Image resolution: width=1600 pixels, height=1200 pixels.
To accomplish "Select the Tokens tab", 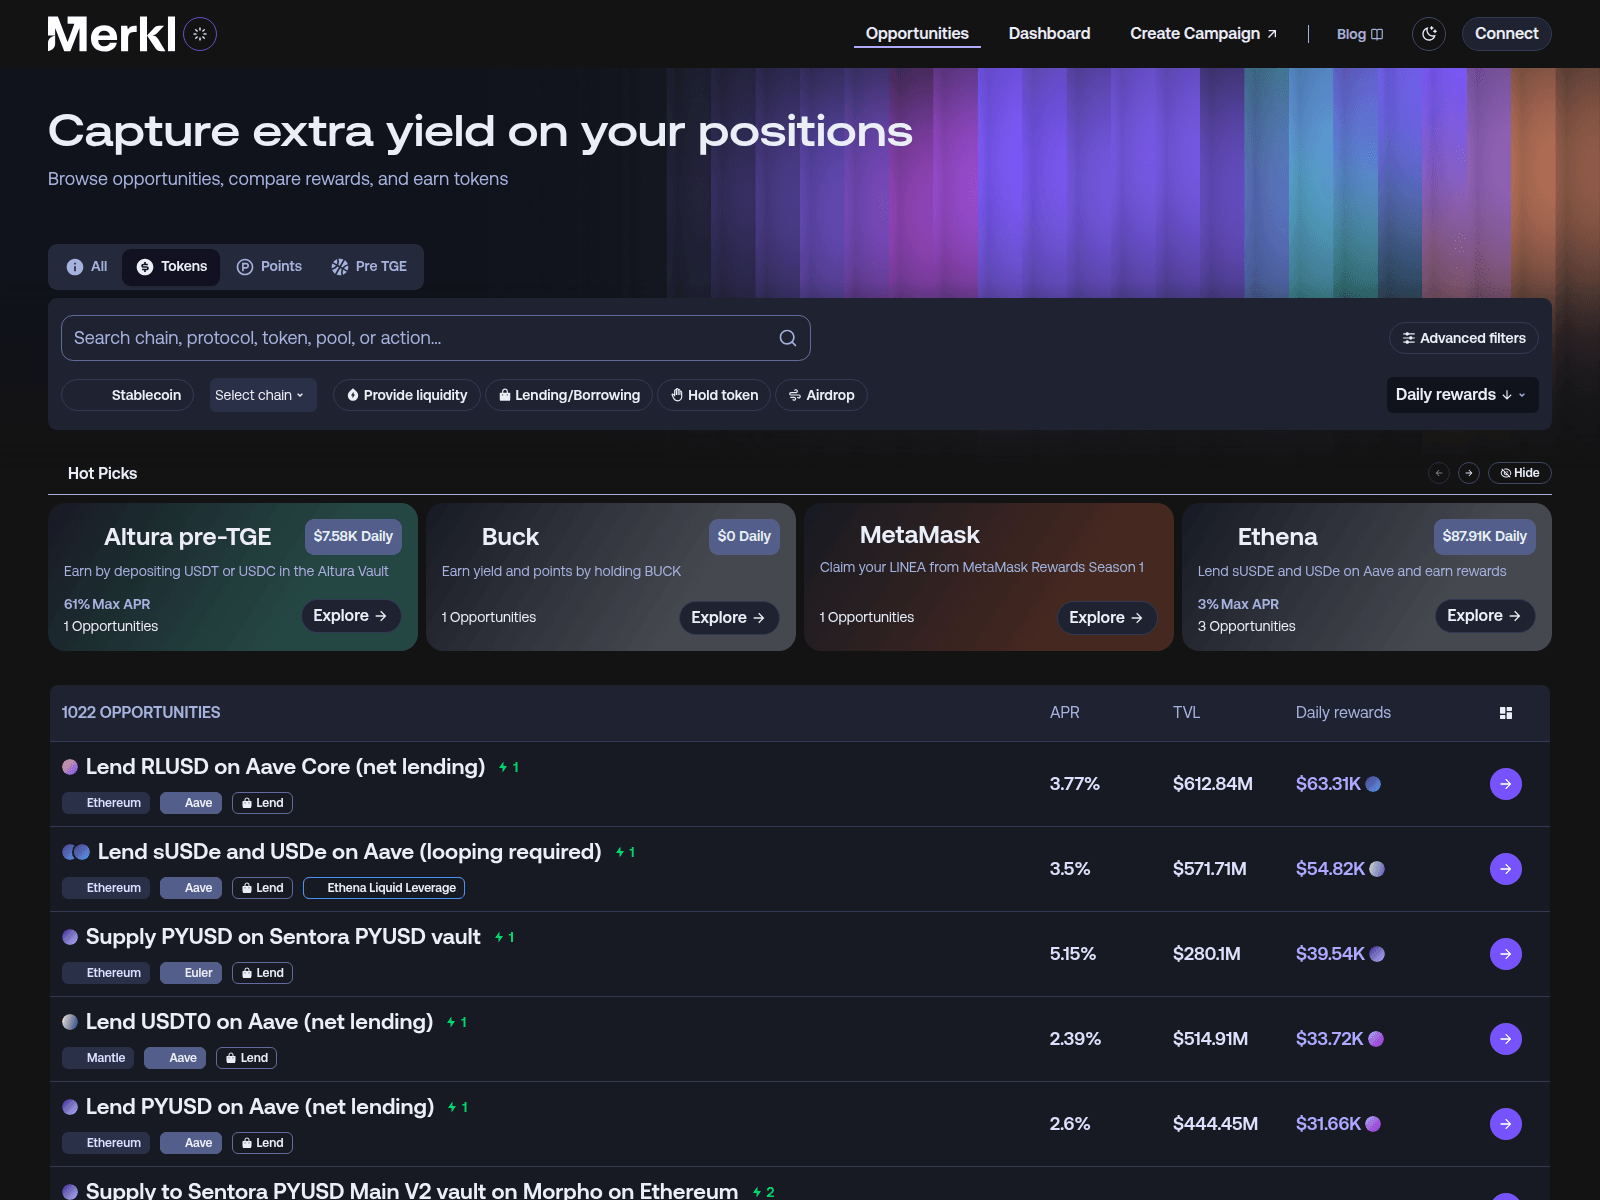I will [171, 267].
